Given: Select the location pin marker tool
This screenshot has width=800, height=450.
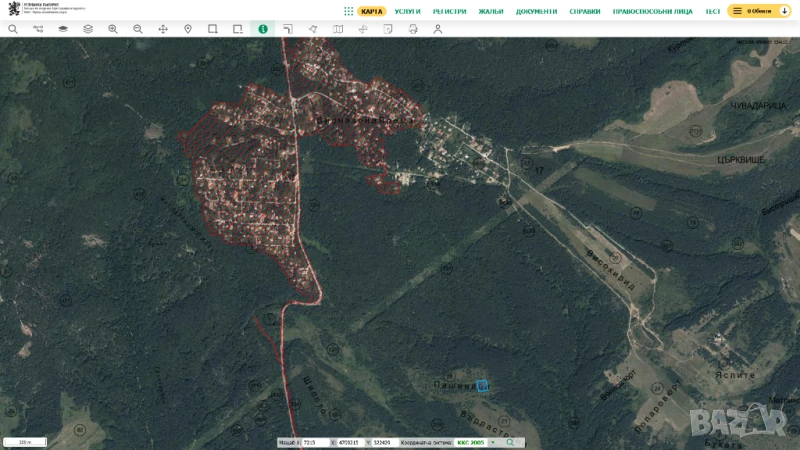Looking at the screenshot, I should tap(188, 29).
